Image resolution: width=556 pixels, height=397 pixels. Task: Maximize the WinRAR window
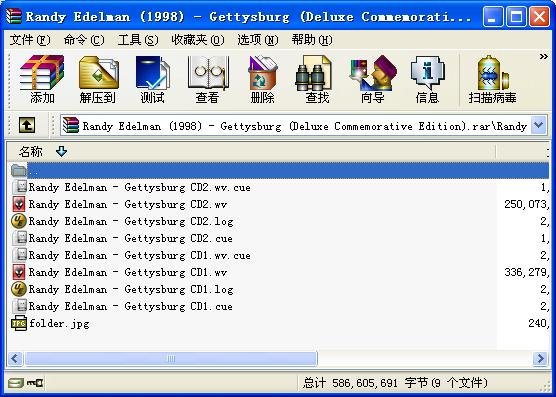point(516,17)
